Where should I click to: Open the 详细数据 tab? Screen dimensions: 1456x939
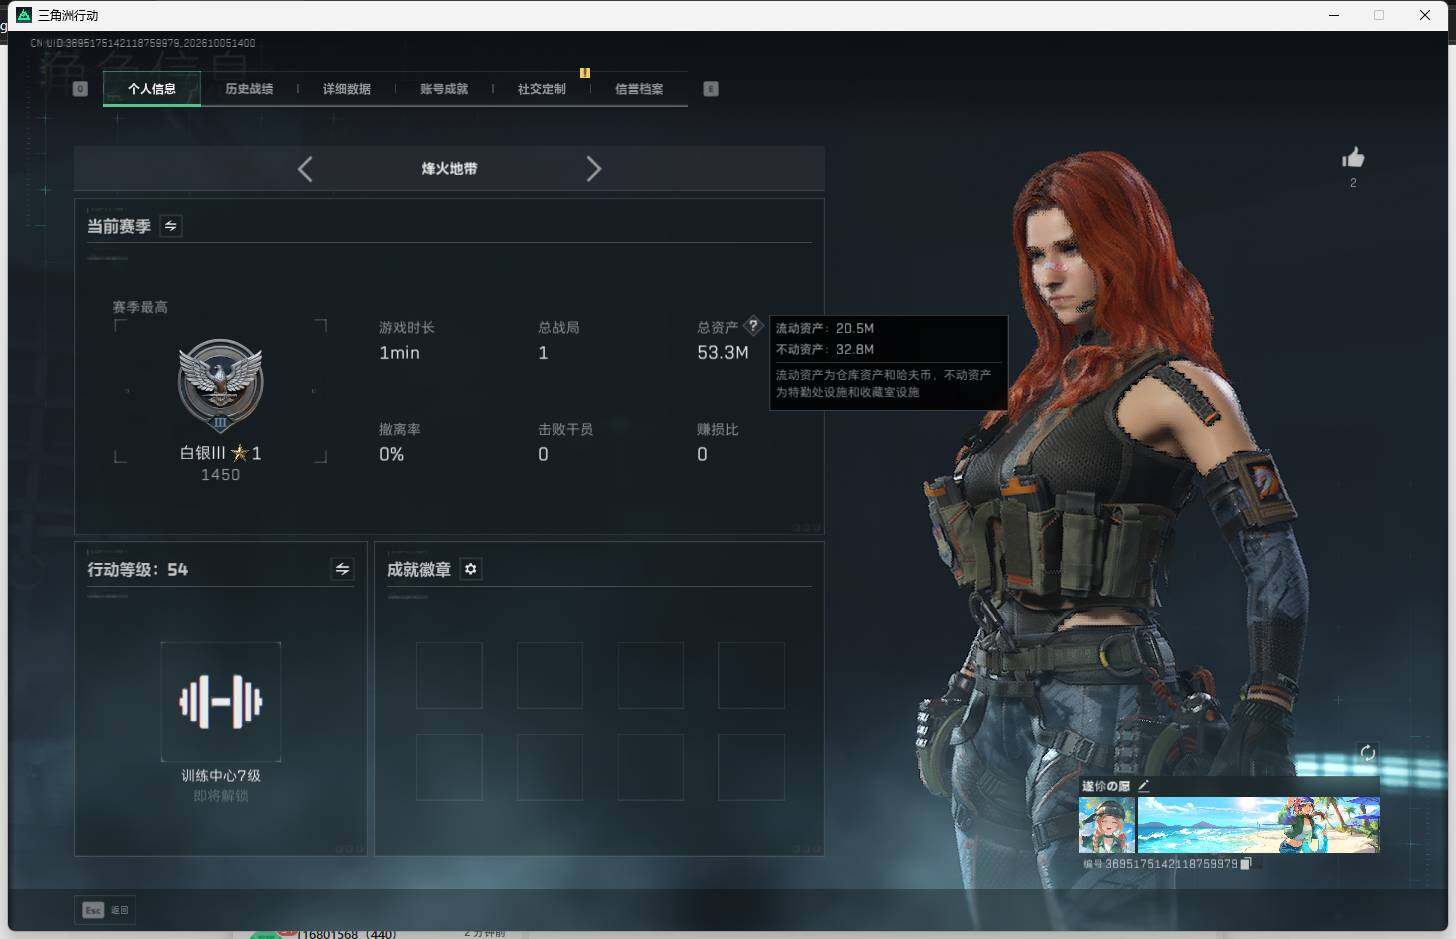(347, 89)
